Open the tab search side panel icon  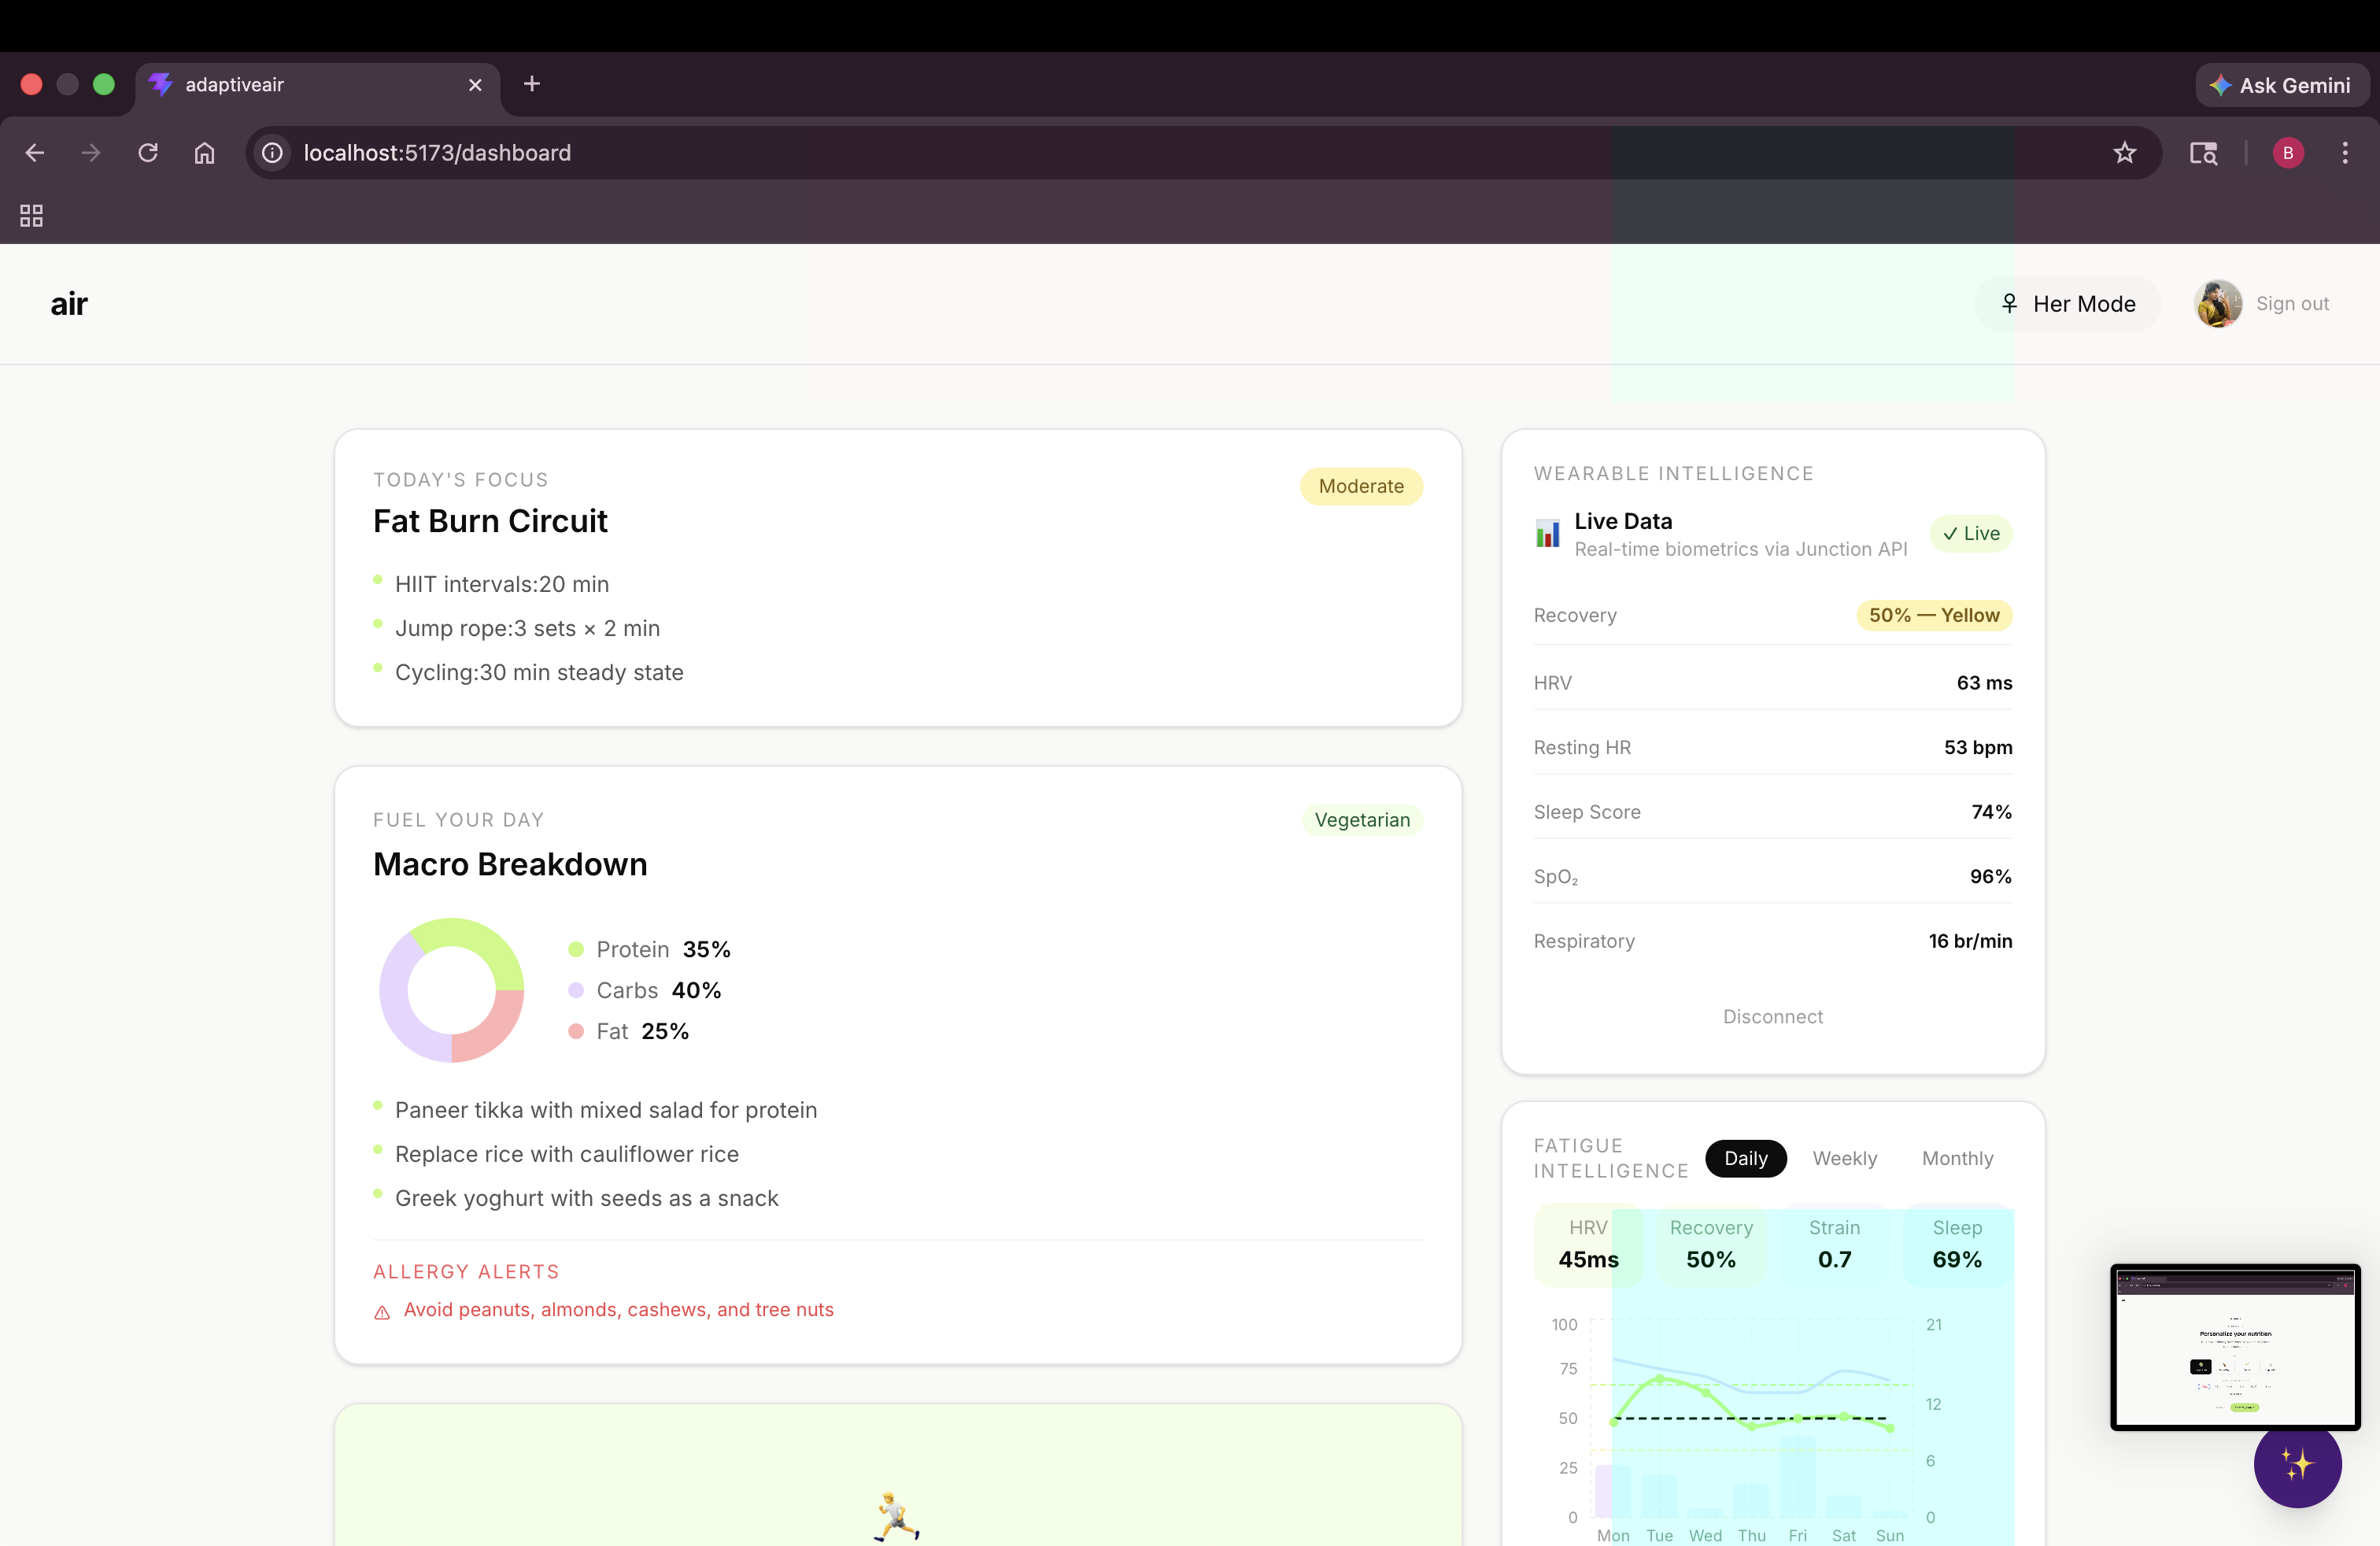[x=2203, y=153]
